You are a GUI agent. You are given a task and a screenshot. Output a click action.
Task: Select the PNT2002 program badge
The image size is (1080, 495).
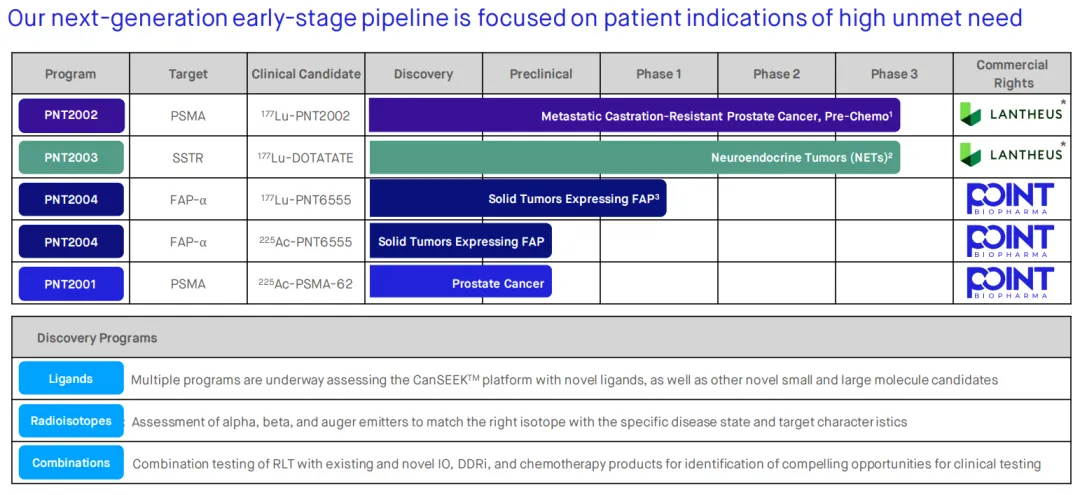[71, 116]
